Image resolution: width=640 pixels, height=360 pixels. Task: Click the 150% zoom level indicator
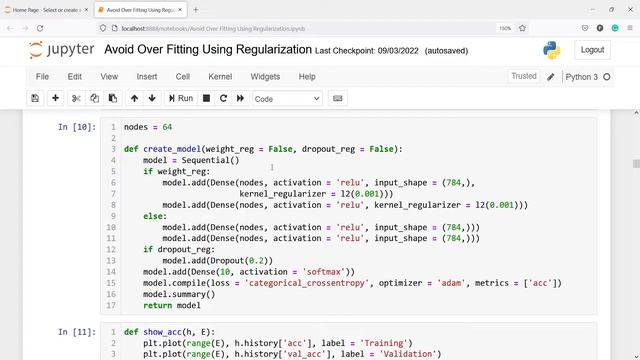[x=505, y=28]
